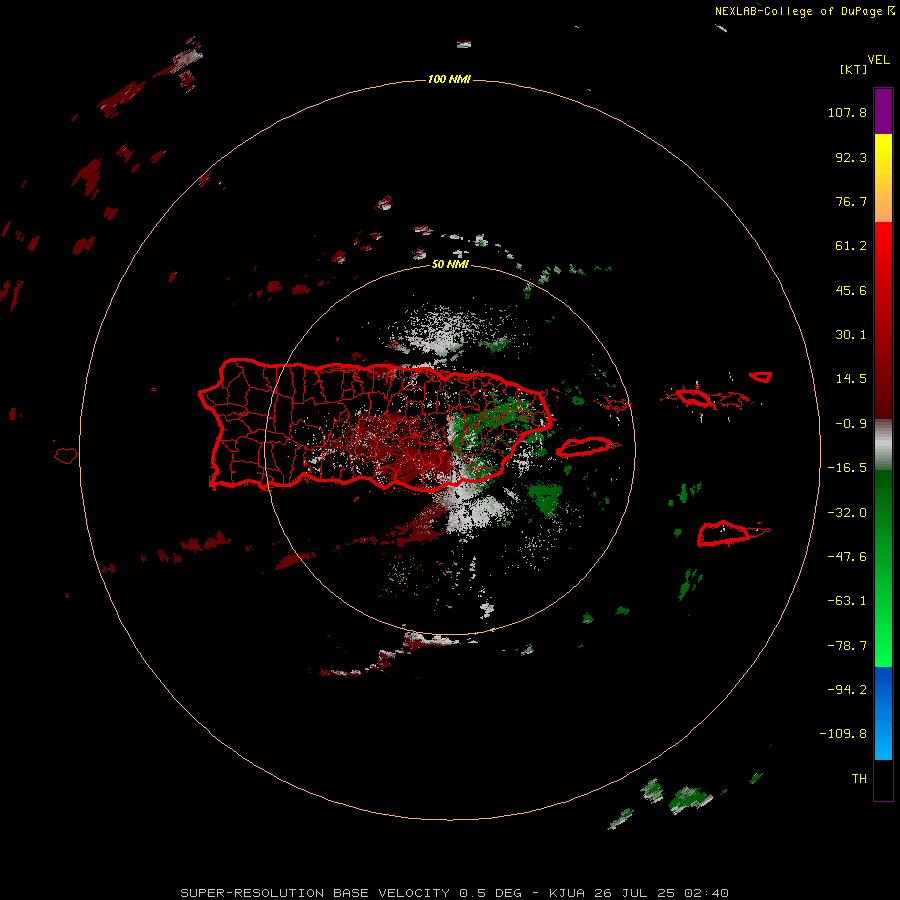Click the Super-Resolution Base Velocity caption

[455, 893]
